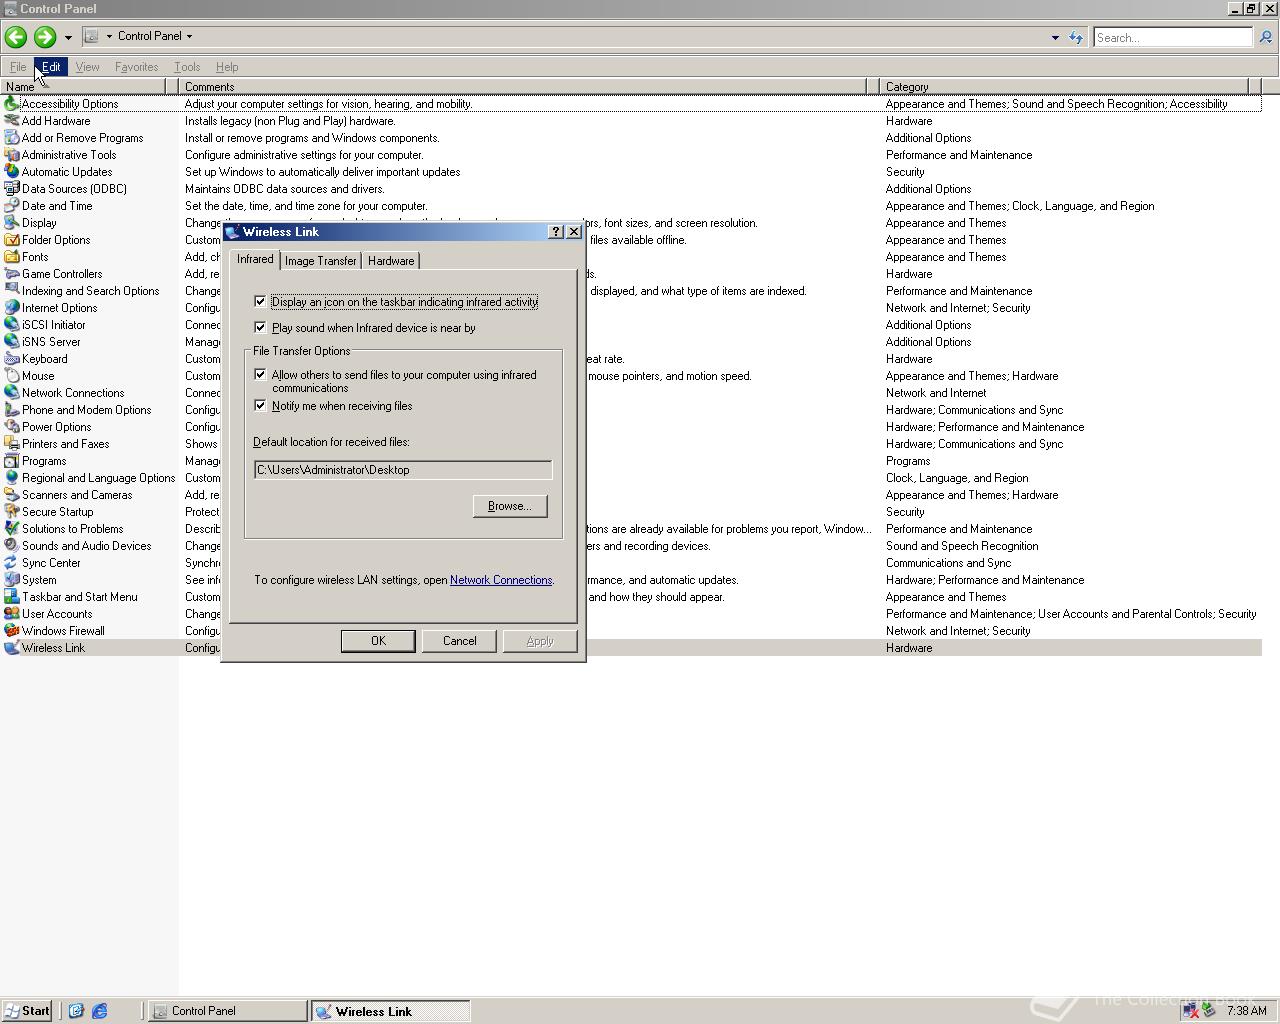Open the View menu
The width and height of the screenshot is (1280, 1024).
coord(87,67)
